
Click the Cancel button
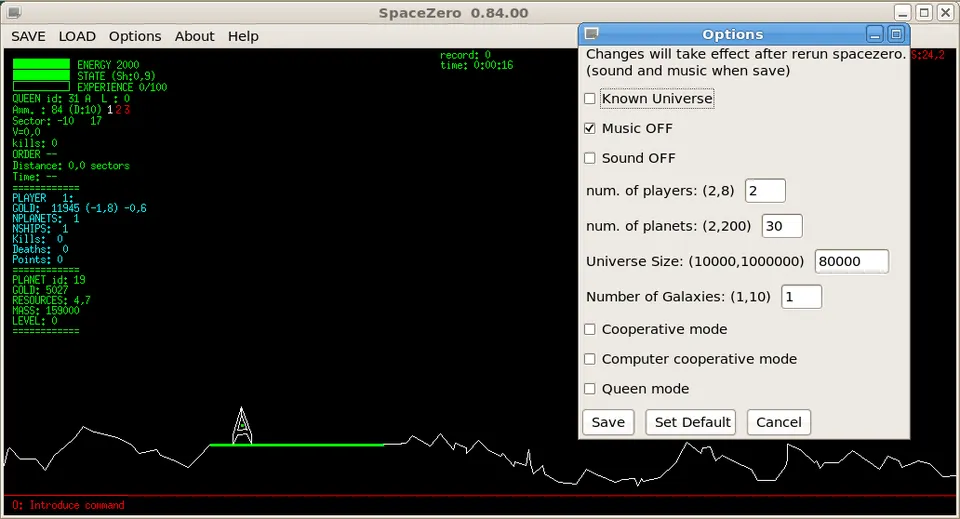(x=779, y=422)
